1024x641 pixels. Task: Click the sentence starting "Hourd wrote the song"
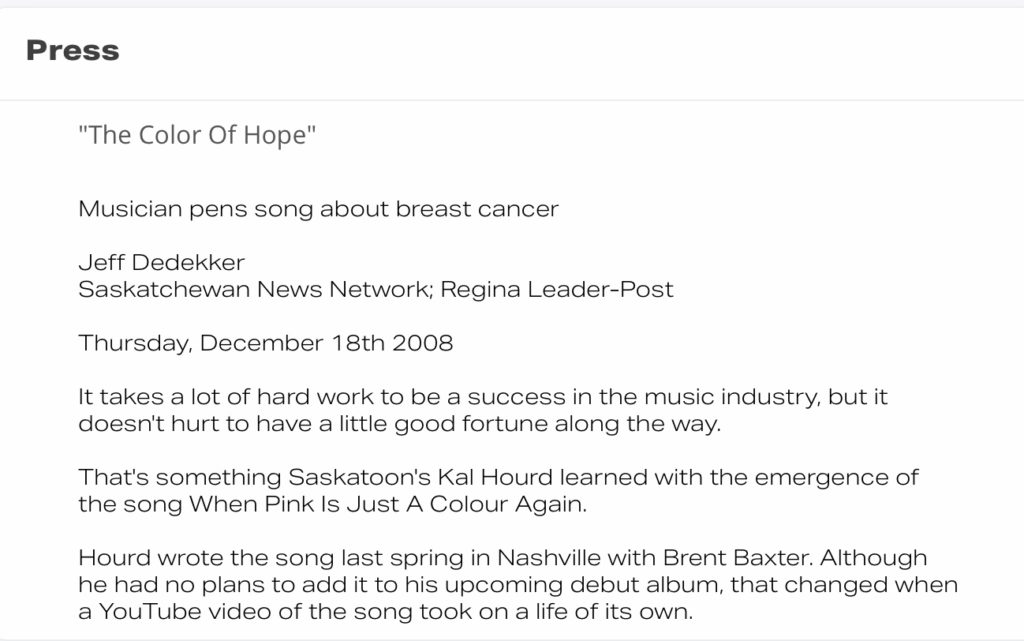pos(445,558)
